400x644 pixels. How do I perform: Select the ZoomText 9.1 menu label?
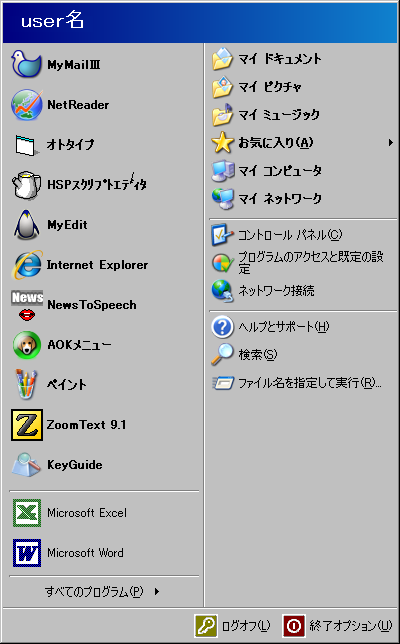[86, 425]
